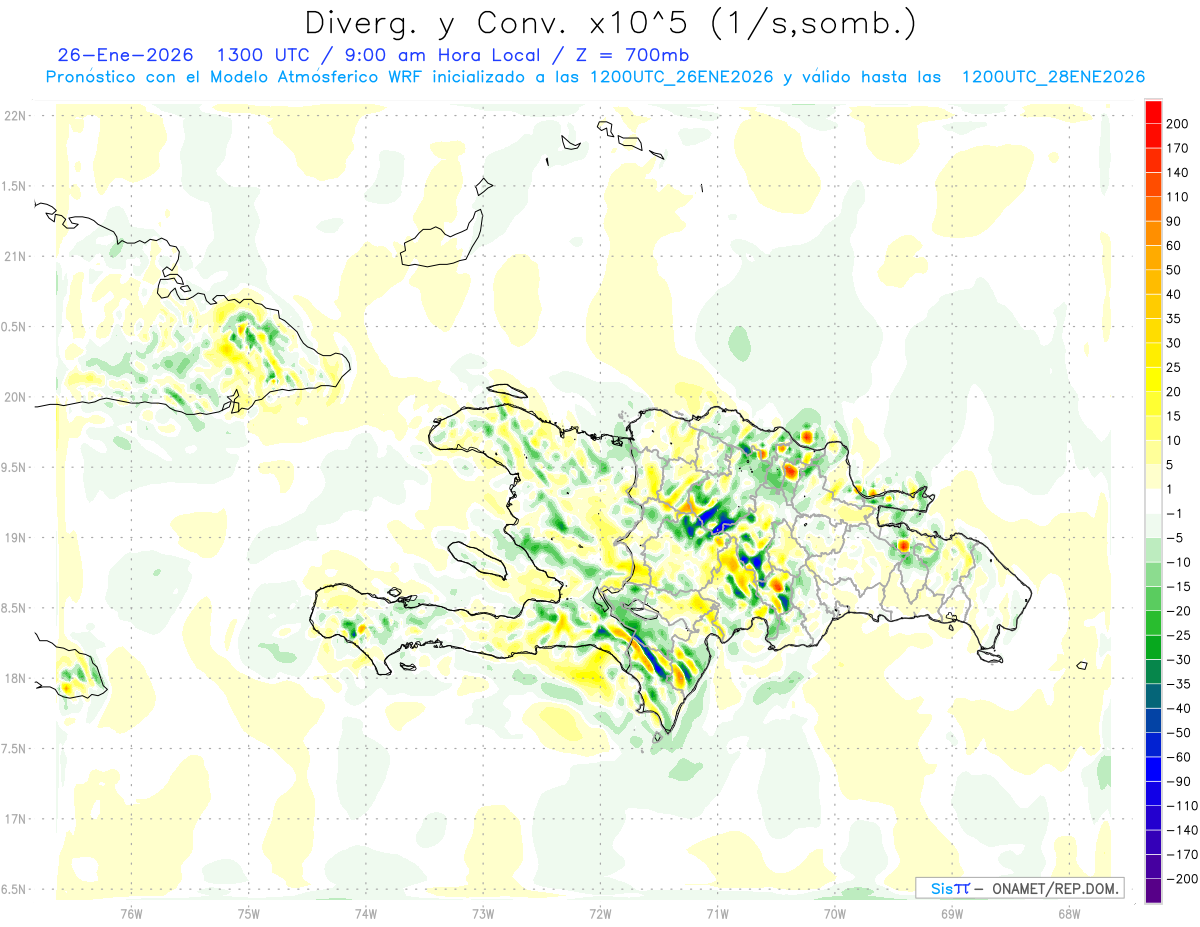Click the "0.5N" latitude label
Viewport: 1200px width, 927px height.
tap(15, 327)
